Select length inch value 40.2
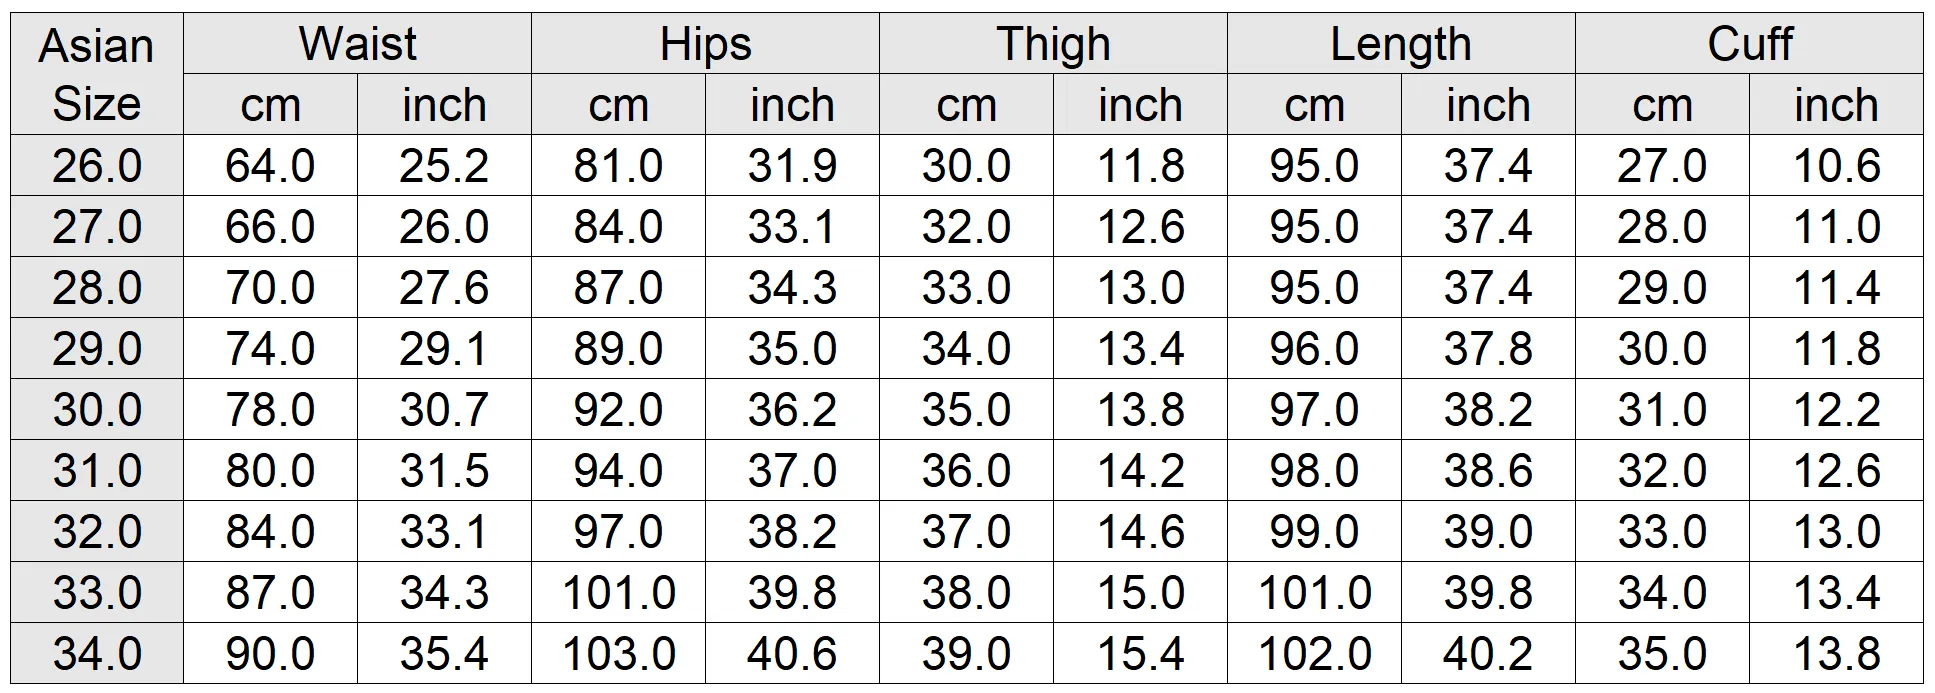The image size is (1935, 693). point(1488,653)
